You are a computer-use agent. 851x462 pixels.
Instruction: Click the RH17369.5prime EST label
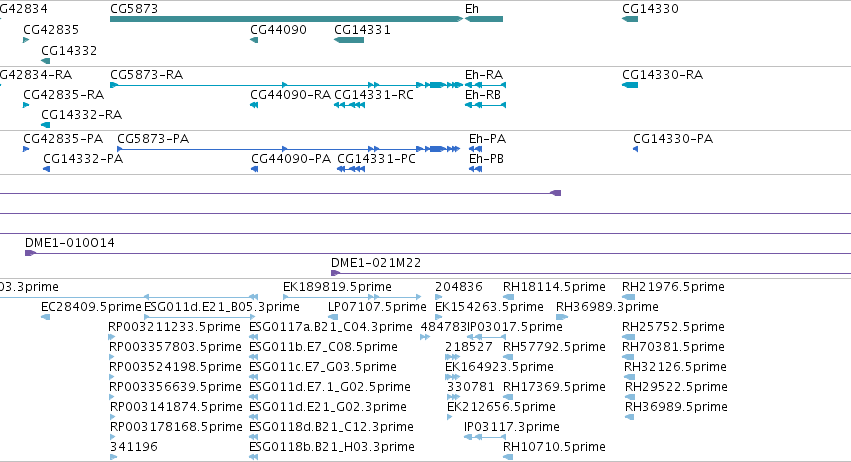pyautogui.click(x=554, y=388)
